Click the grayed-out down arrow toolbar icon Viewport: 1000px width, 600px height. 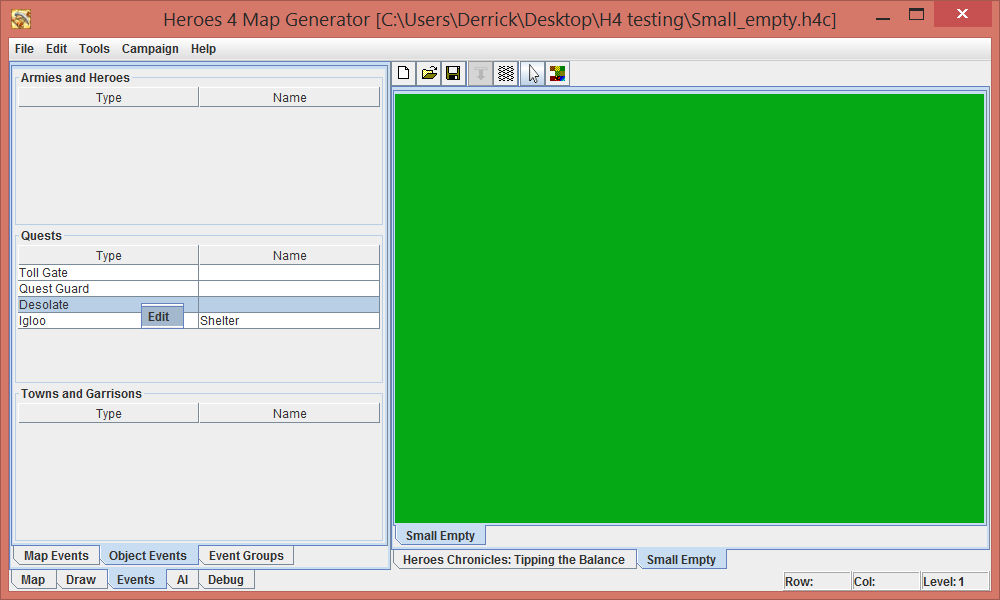pyautogui.click(x=481, y=73)
